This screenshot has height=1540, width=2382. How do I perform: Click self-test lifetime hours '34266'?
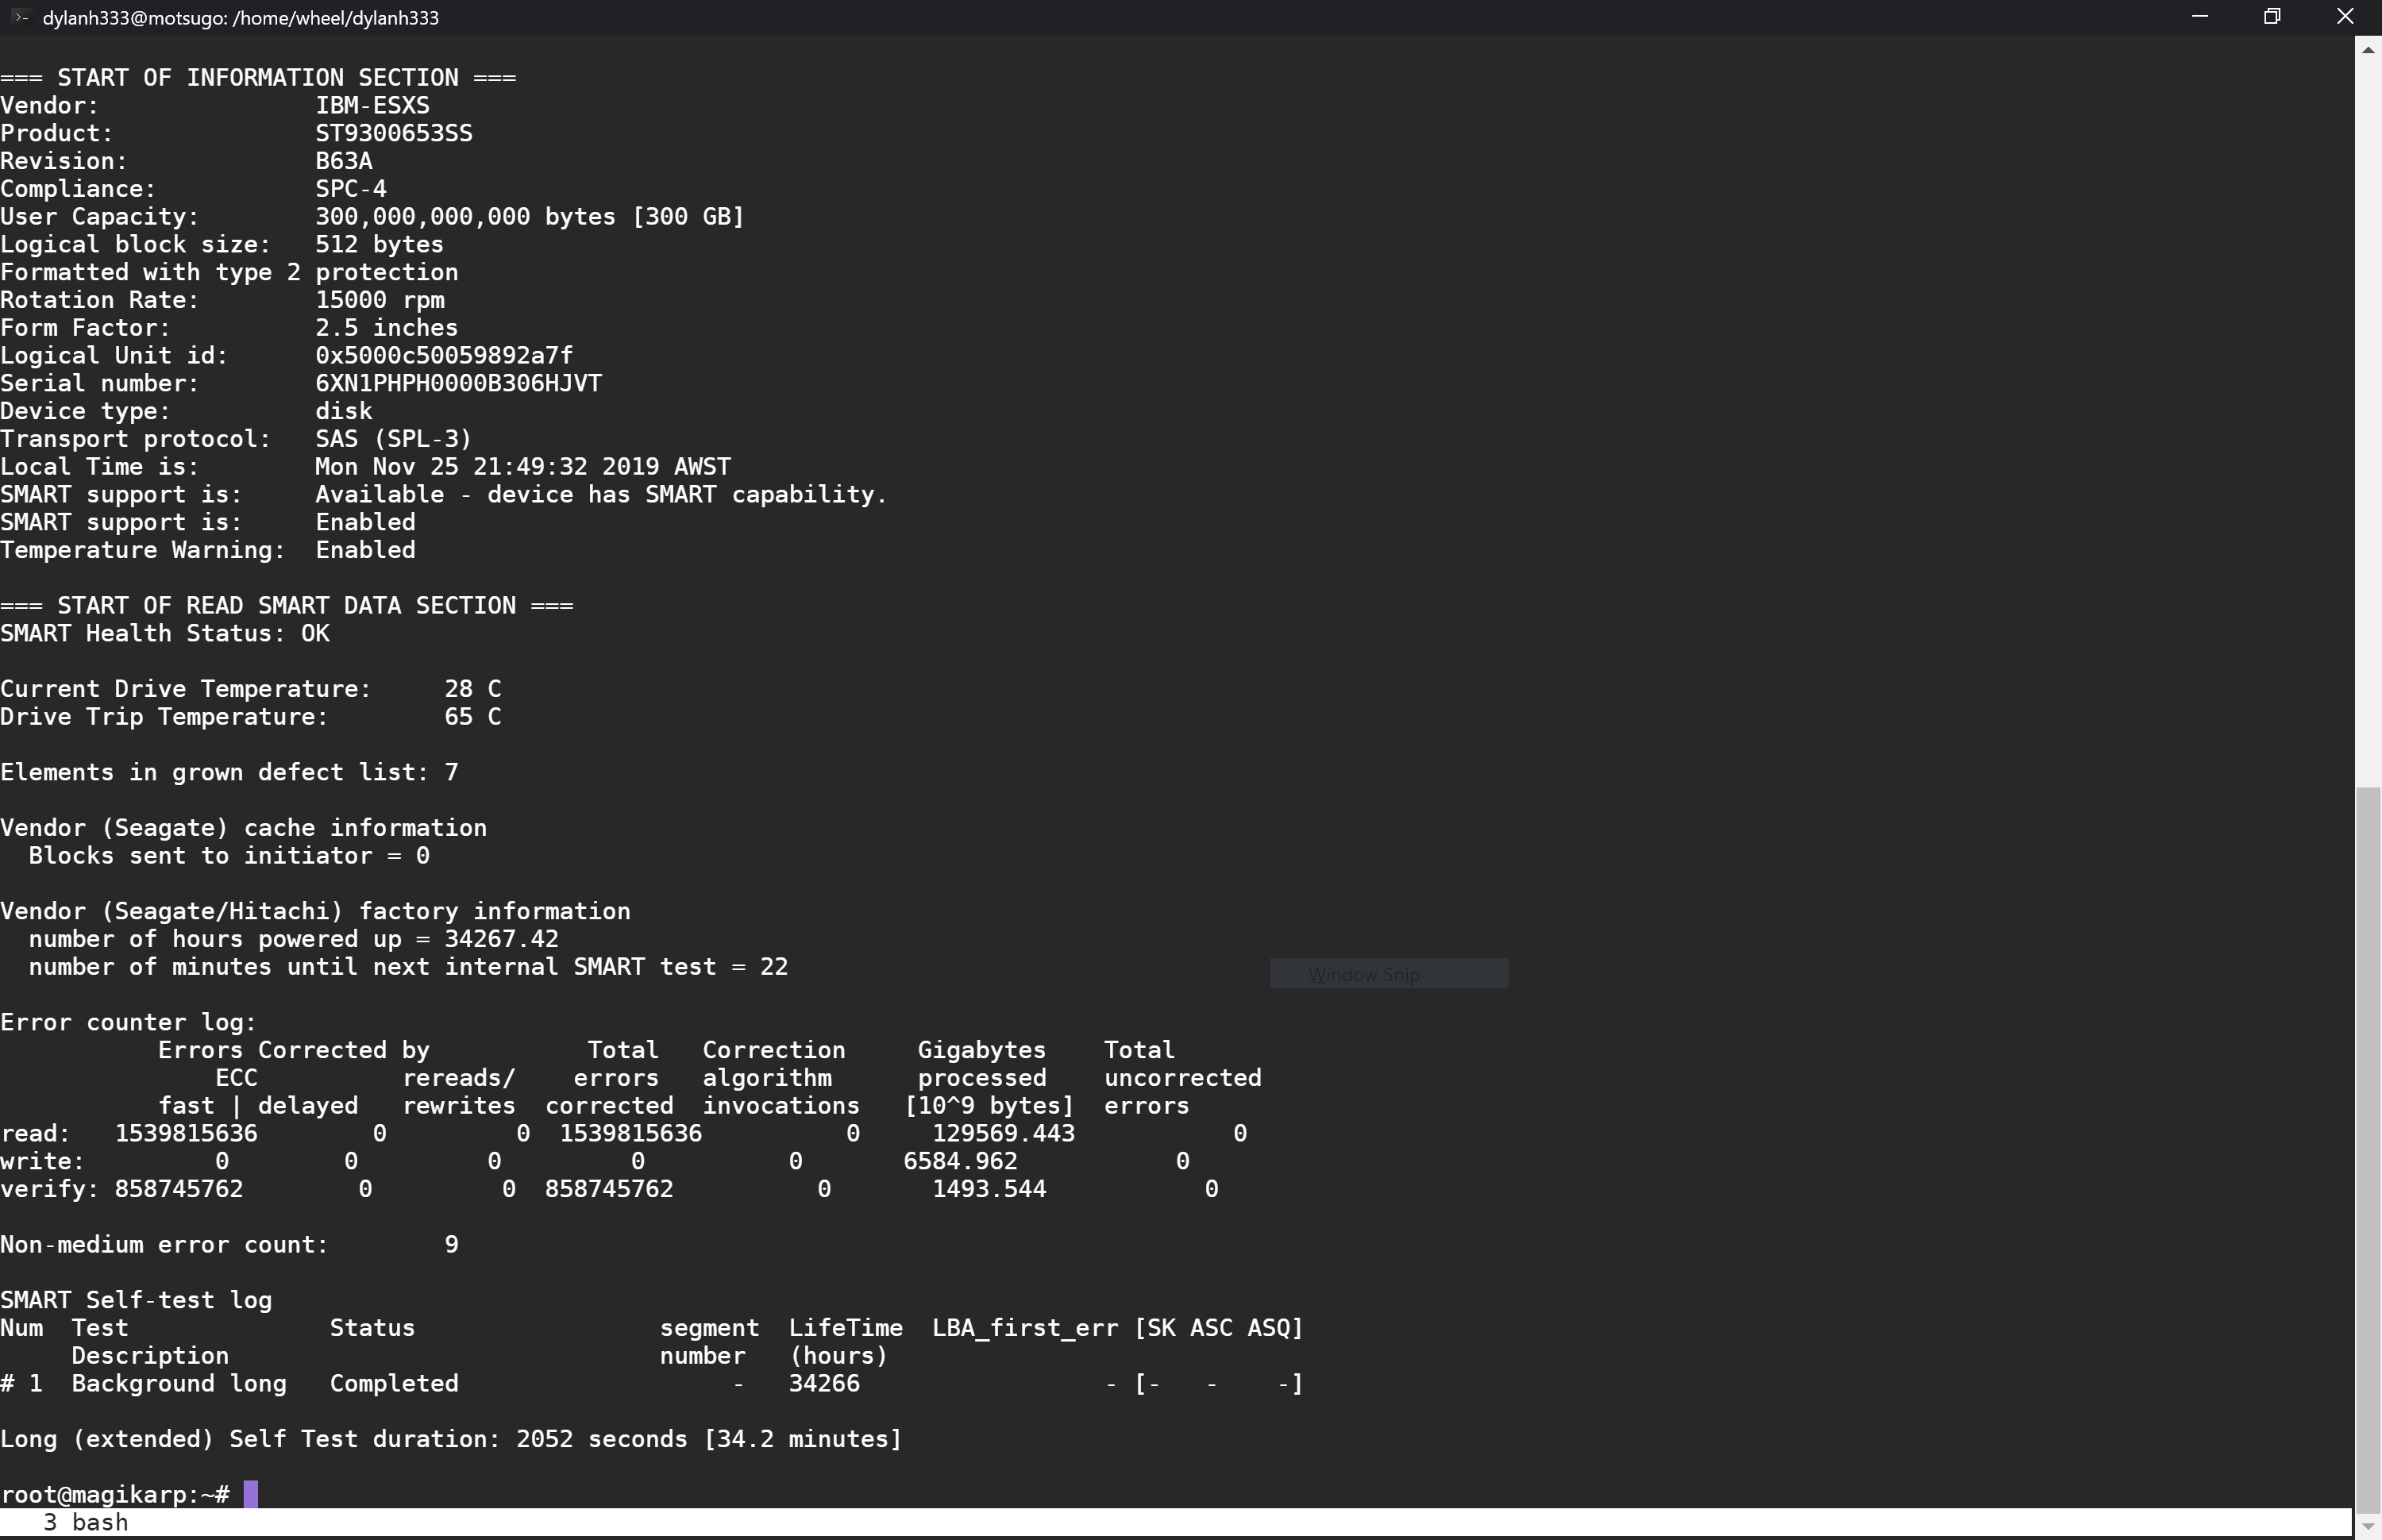click(x=824, y=1384)
